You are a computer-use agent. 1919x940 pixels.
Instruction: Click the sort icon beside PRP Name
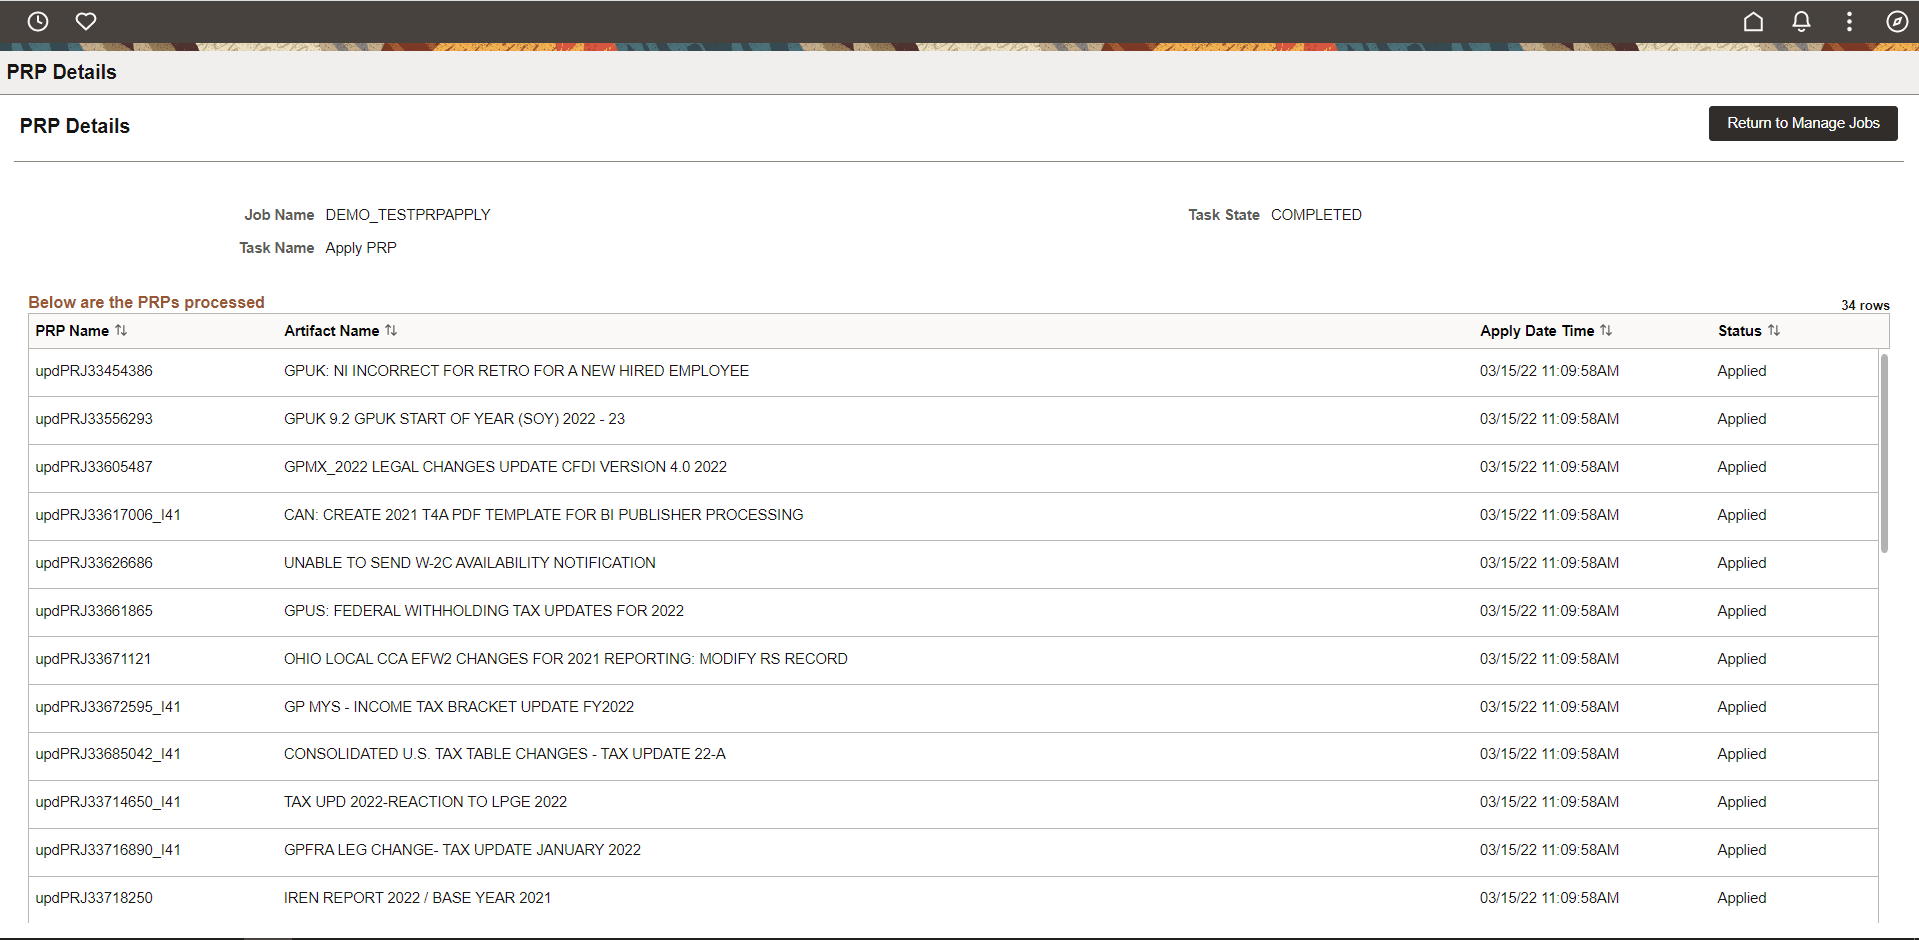[121, 330]
